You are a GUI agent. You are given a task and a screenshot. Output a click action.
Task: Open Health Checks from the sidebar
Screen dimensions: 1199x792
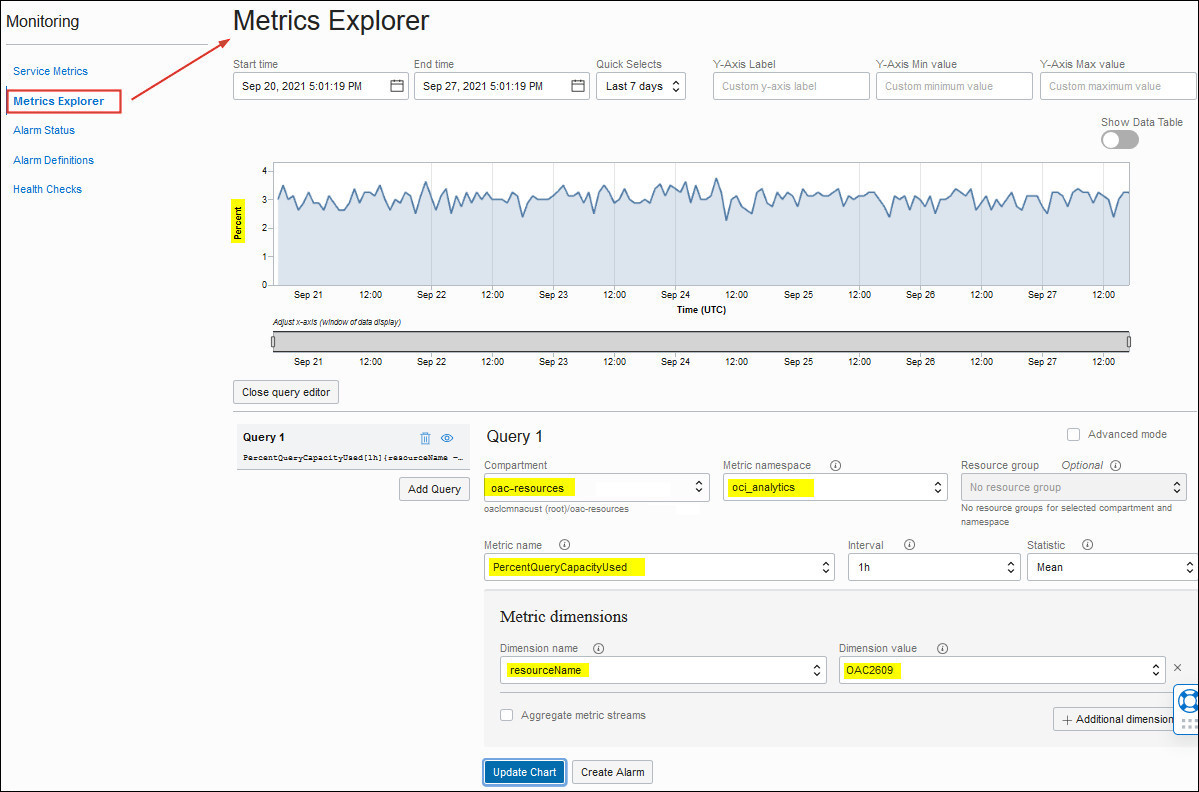[x=47, y=189]
